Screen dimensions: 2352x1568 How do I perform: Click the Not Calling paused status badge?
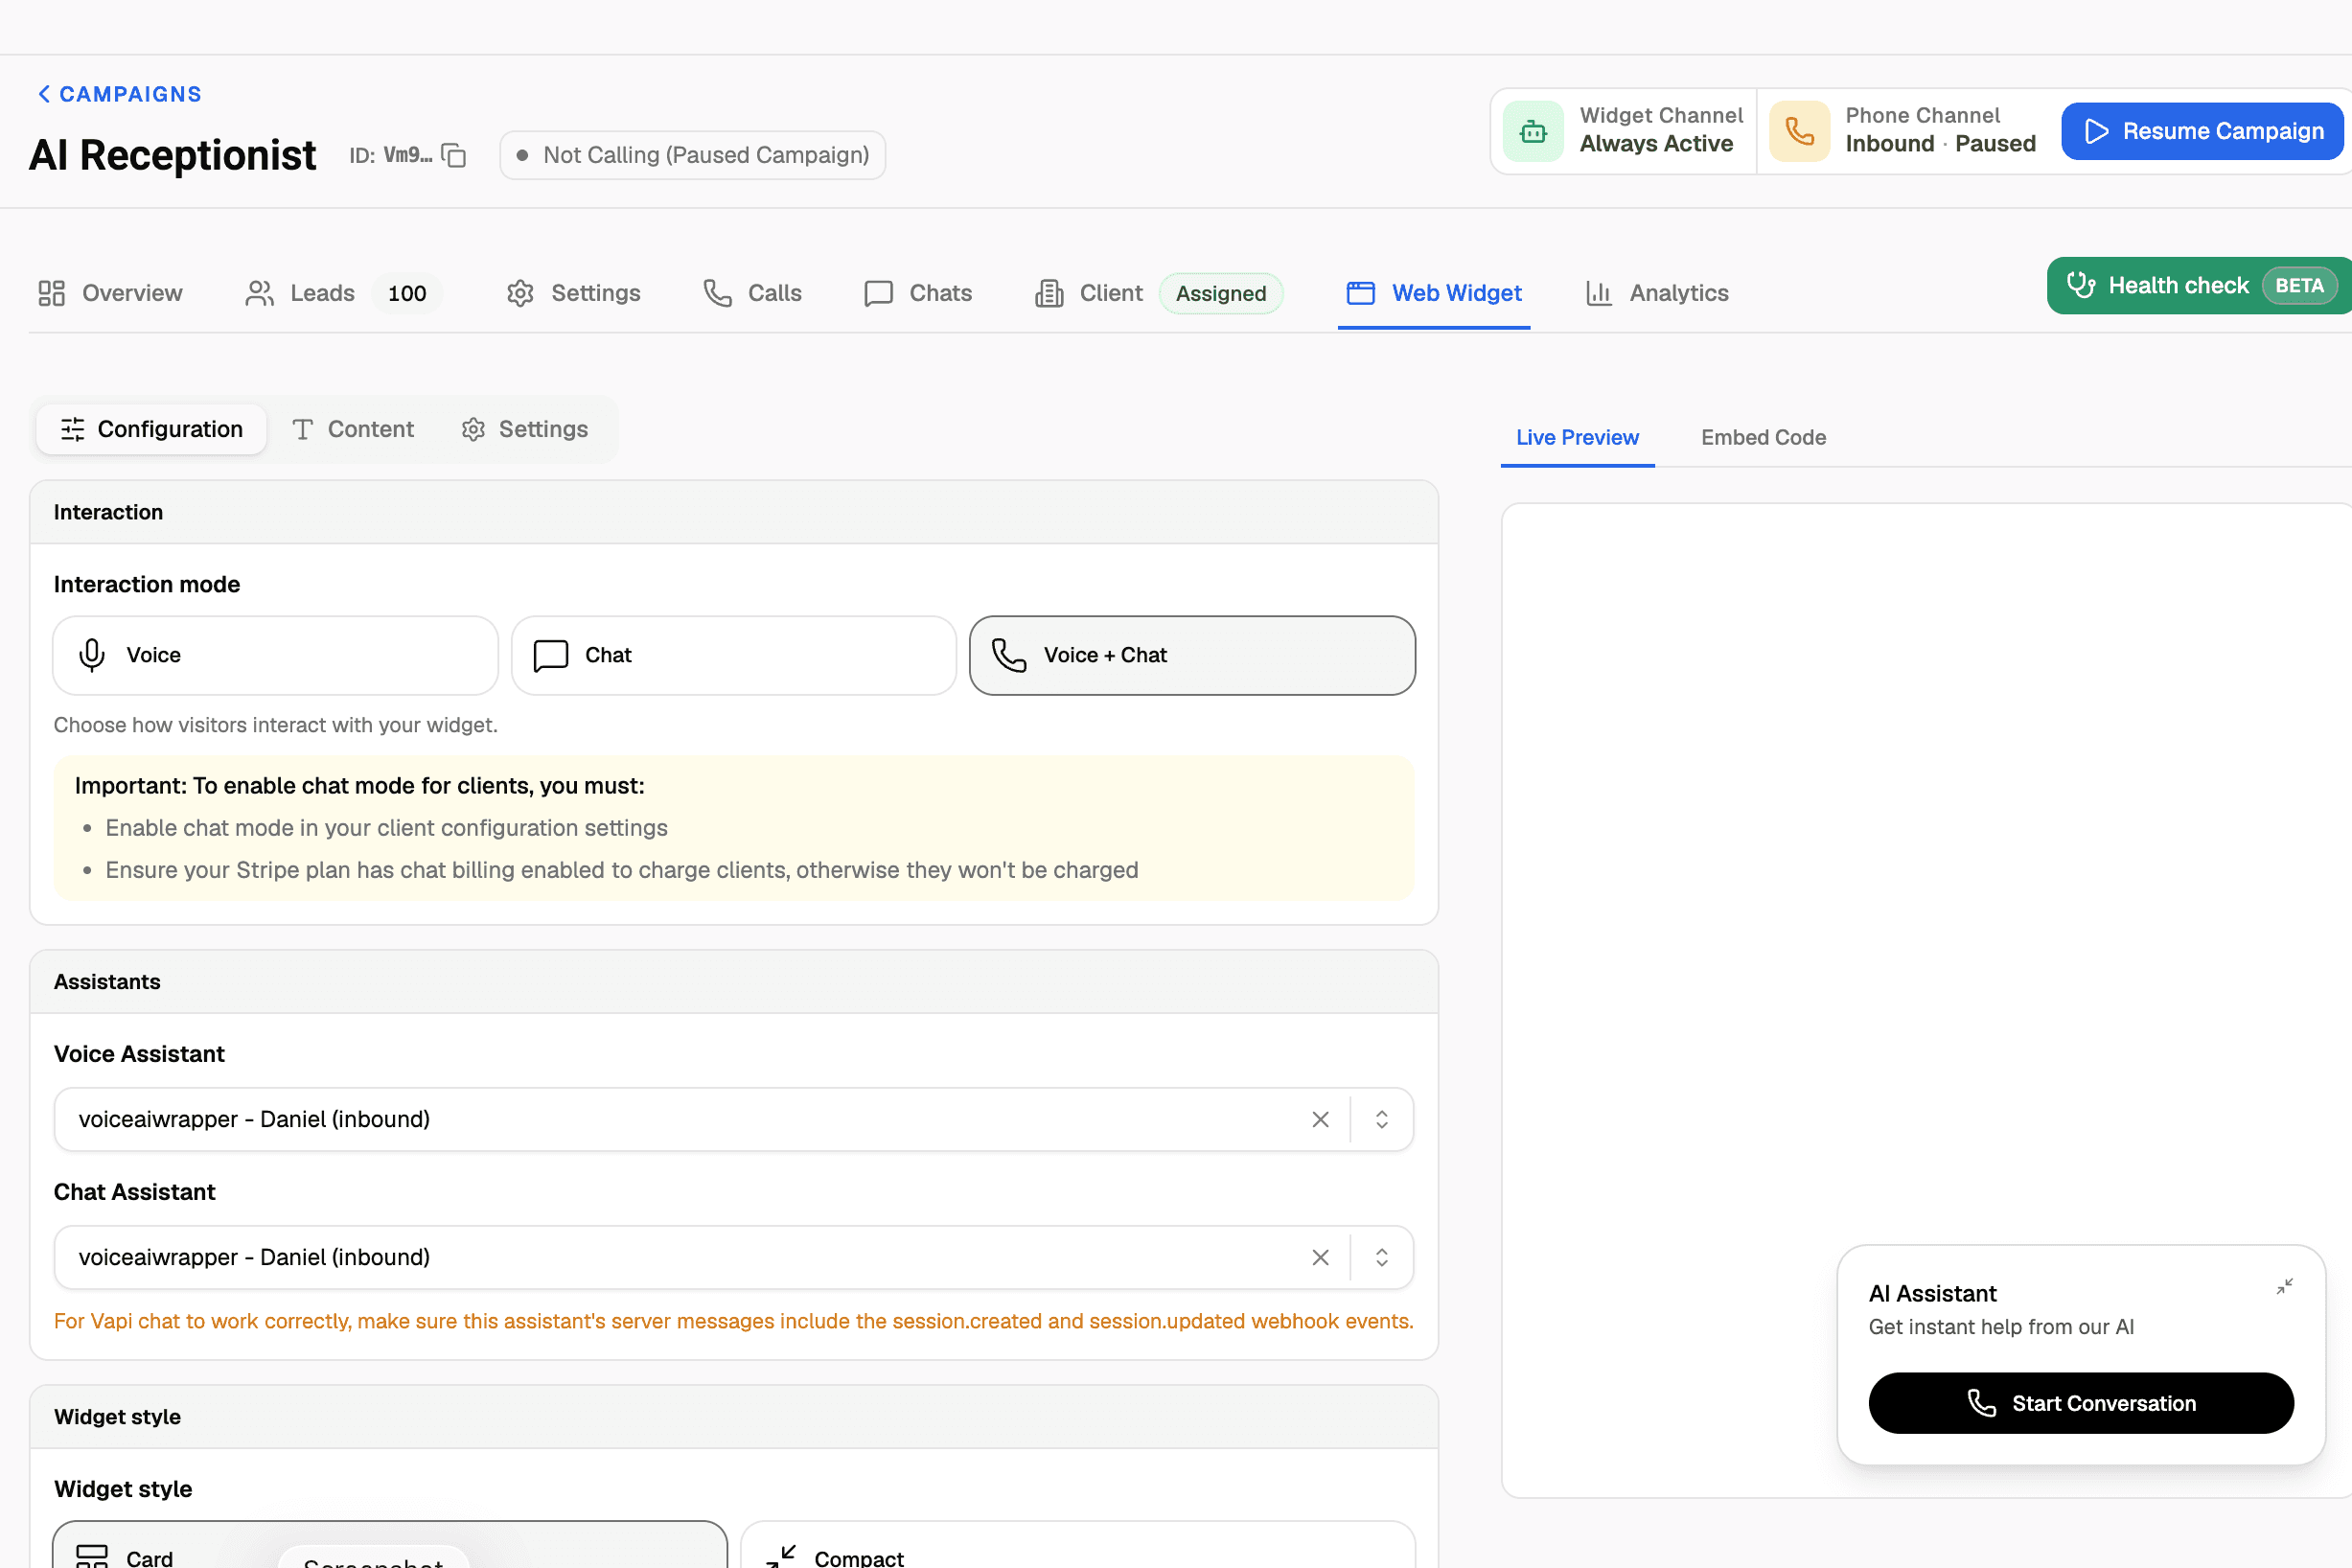[x=692, y=155]
